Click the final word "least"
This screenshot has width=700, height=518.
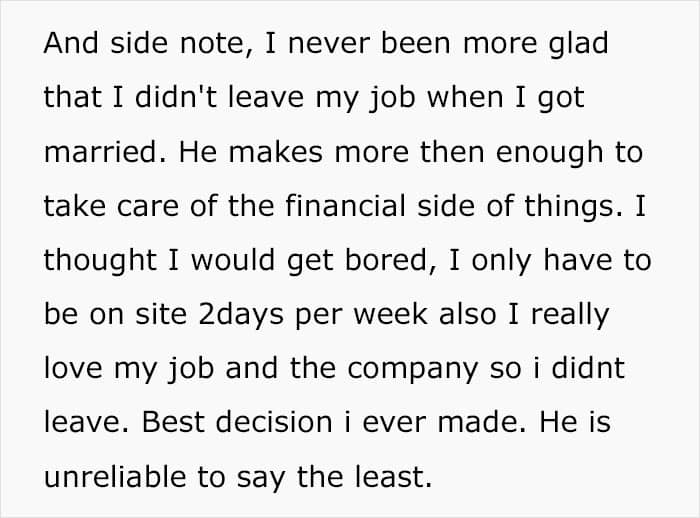click(391, 476)
